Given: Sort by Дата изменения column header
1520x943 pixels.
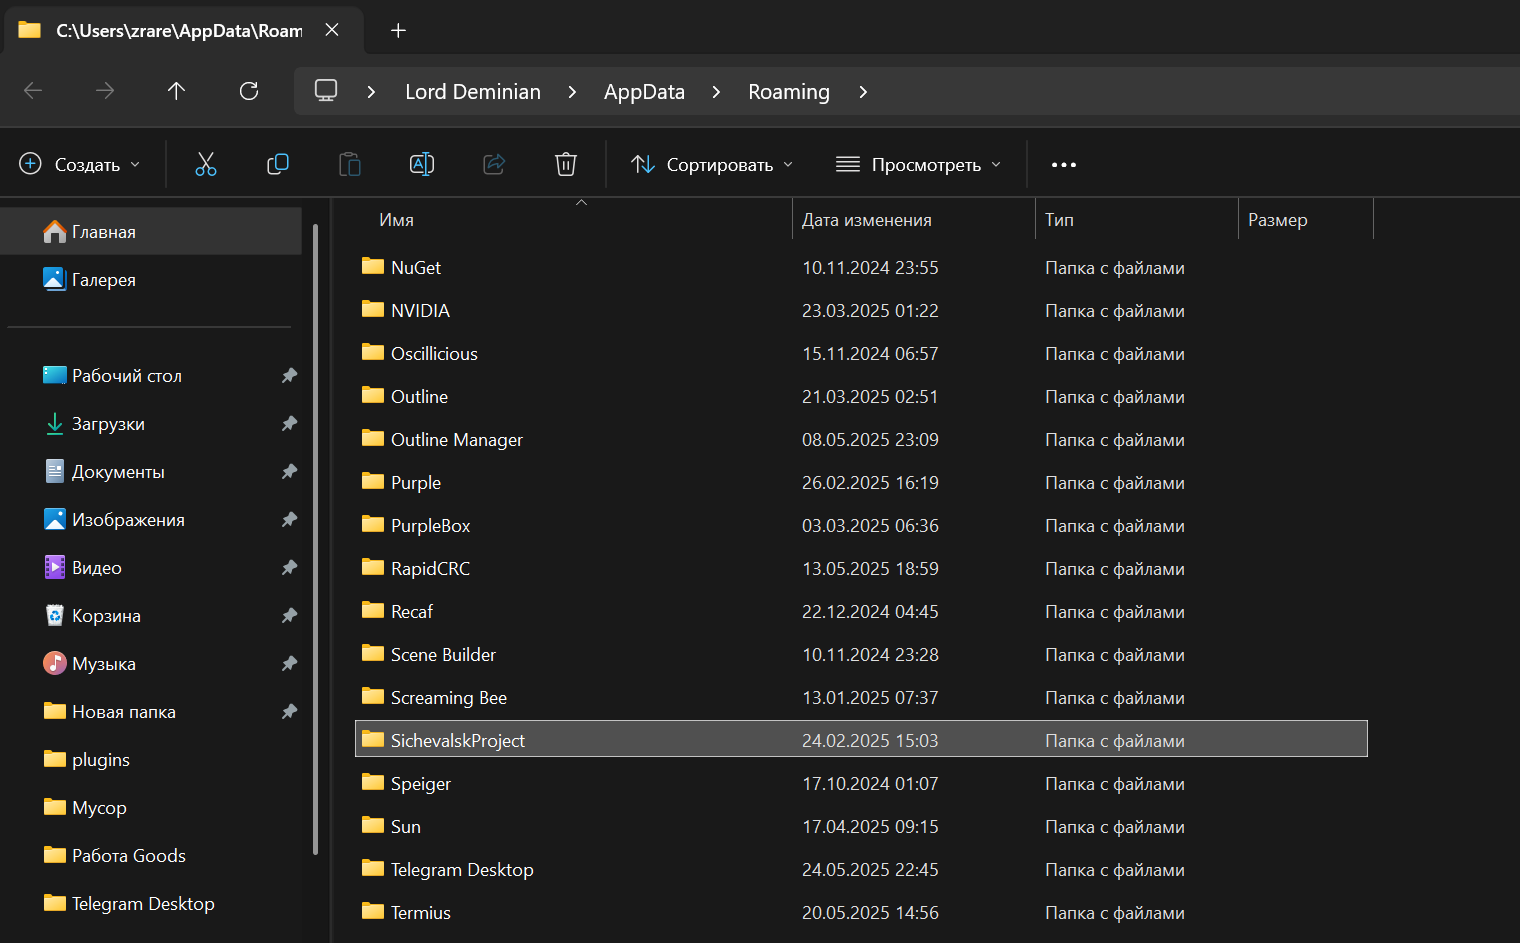Looking at the screenshot, I should (x=867, y=220).
